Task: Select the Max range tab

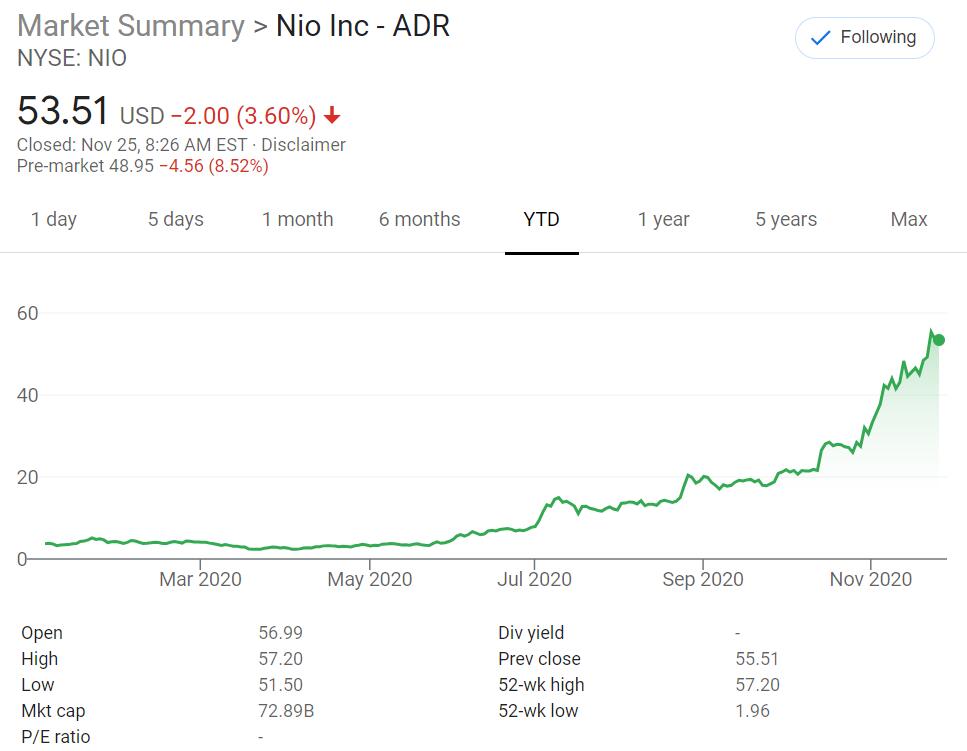Action: (x=908, y=219)
